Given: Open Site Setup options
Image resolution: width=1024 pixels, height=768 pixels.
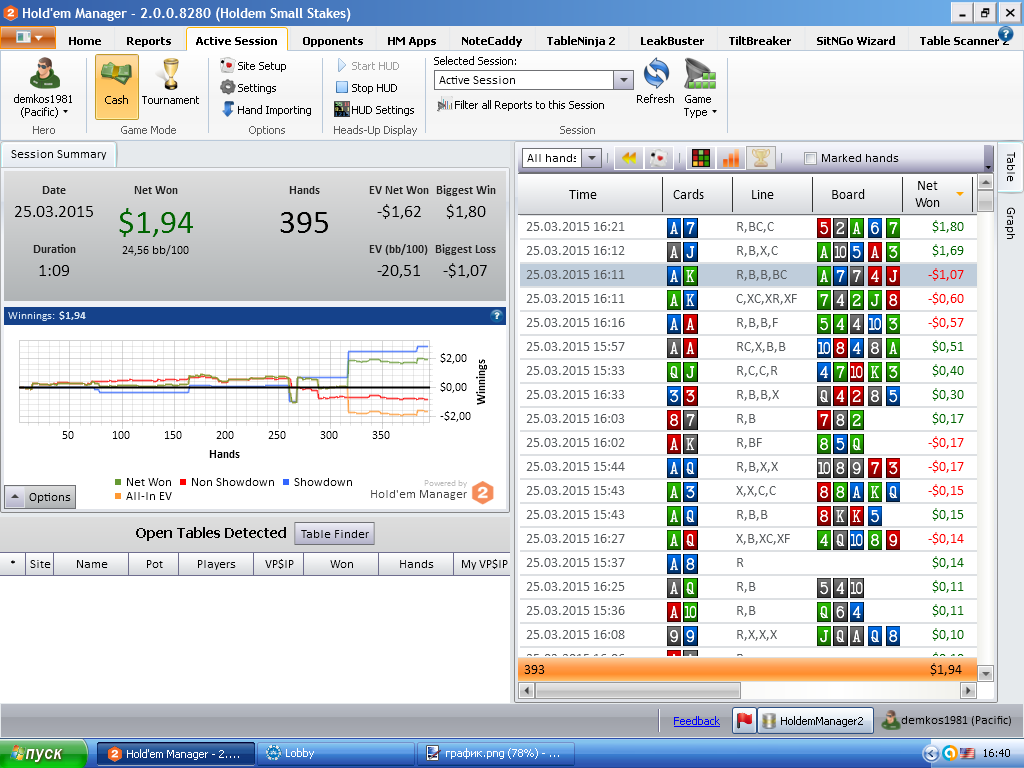Looking at the screenshot, I should [x=254, y=65].
